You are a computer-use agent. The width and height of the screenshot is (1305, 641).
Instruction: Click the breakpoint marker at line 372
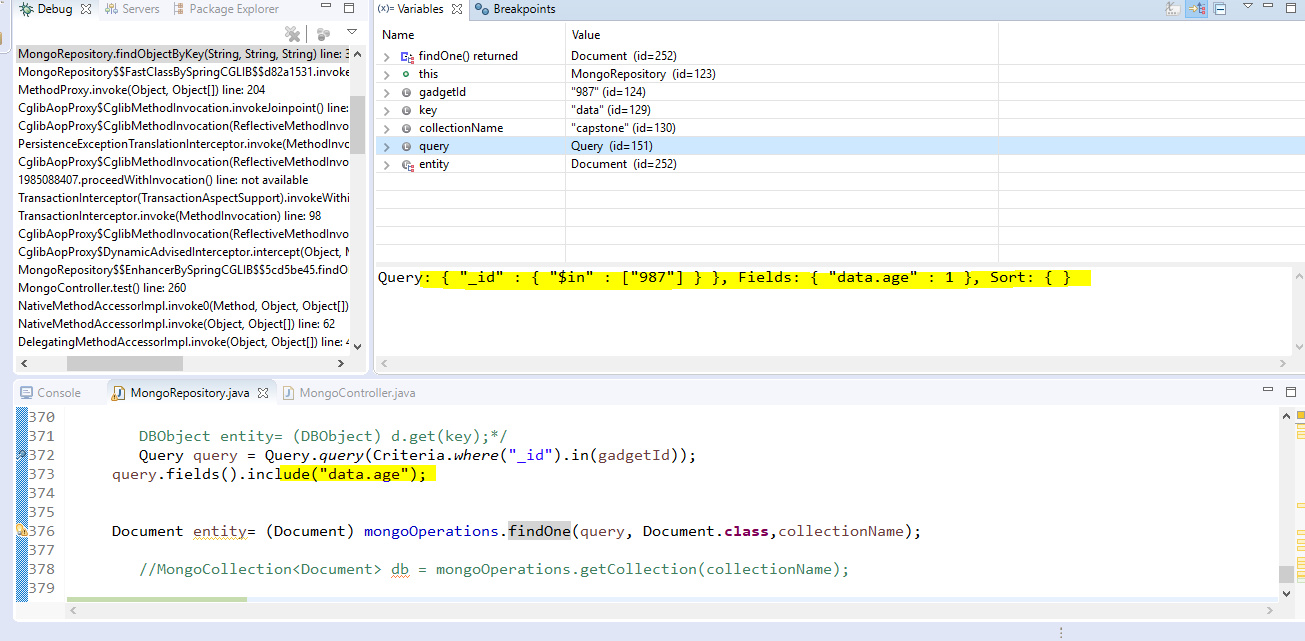[x=21, y=455]
